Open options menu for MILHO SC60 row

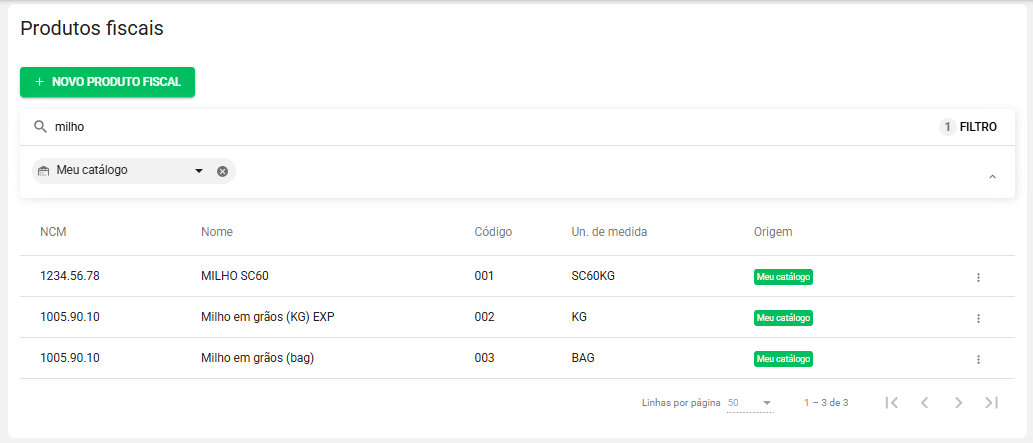tap(978, 277)
